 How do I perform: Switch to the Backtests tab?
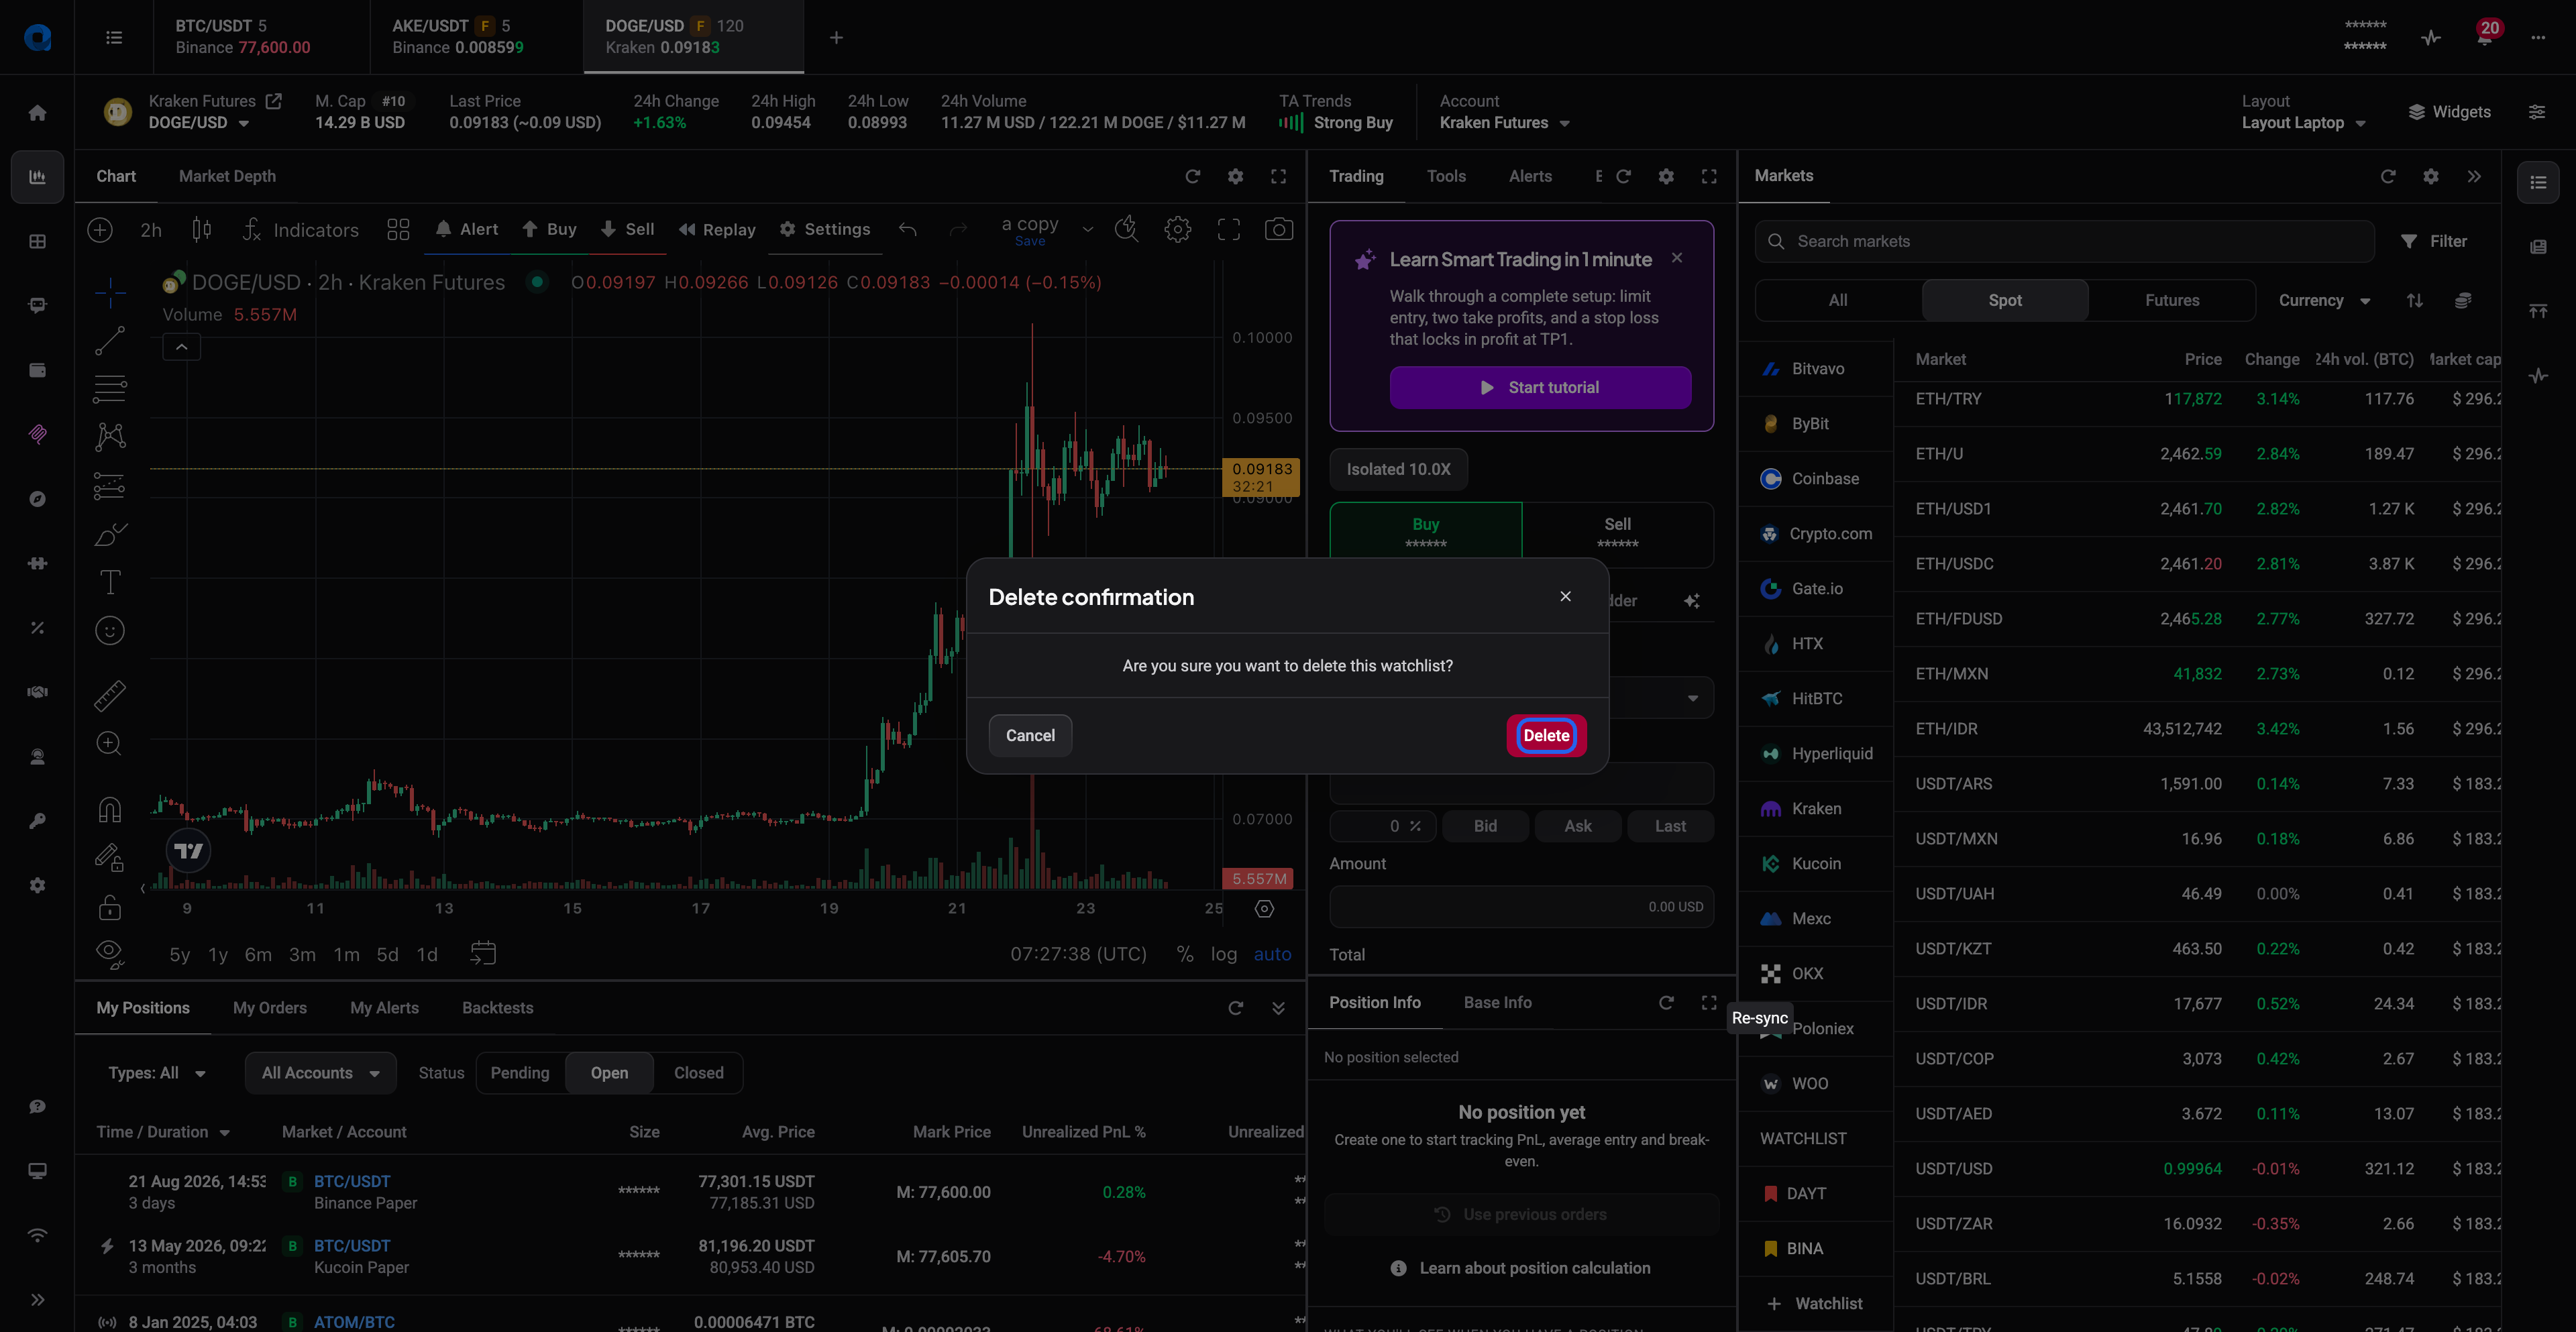(x=497, y=1008)
